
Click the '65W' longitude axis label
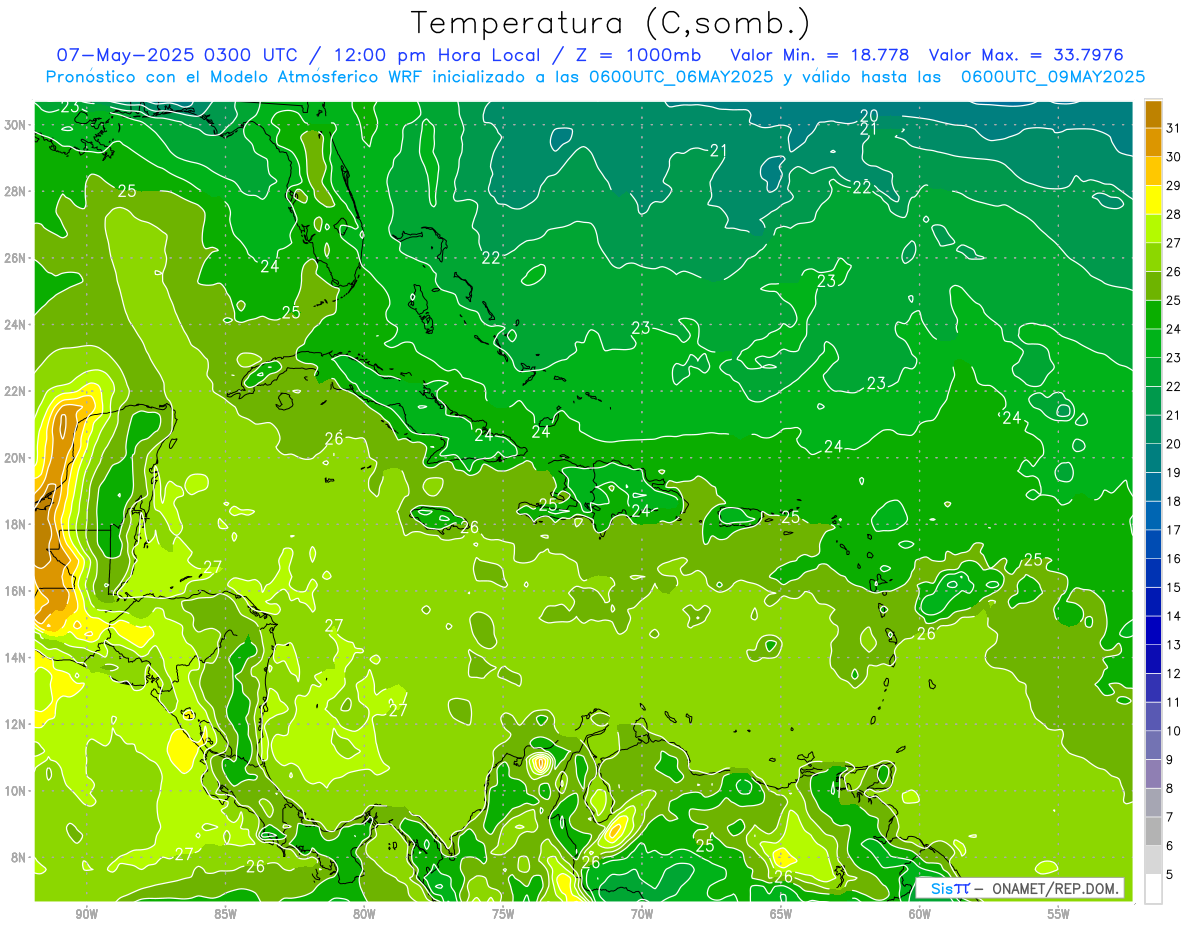click(781, 914)
